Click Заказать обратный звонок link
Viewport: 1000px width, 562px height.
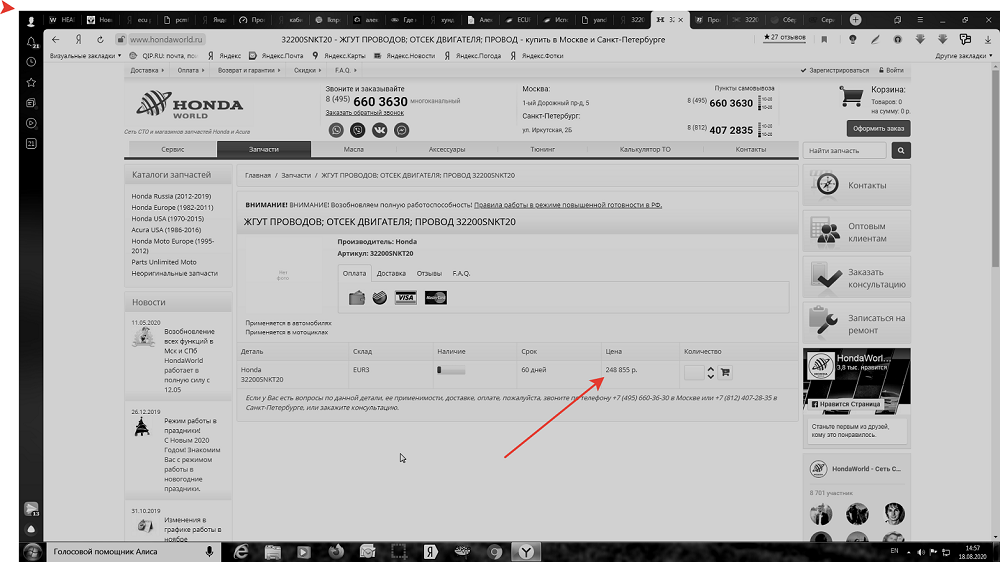pyautogui.click(x=365, y=113)
